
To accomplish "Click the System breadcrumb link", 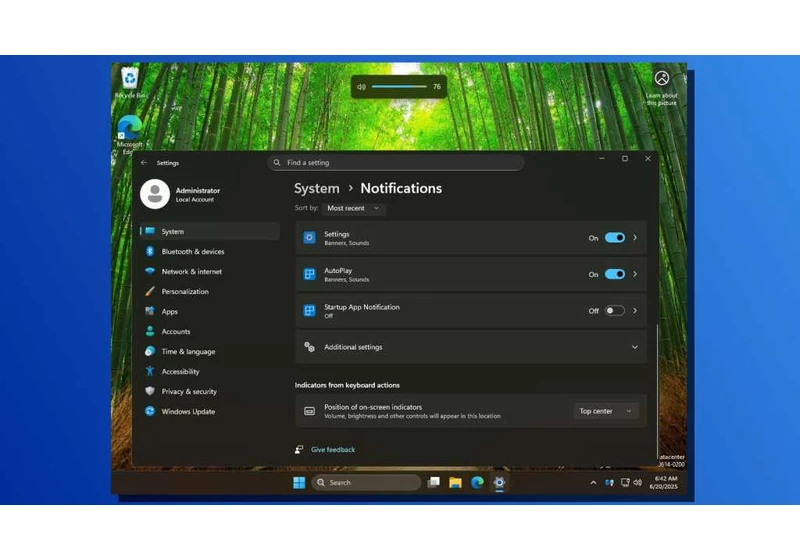I will (317, 188).
